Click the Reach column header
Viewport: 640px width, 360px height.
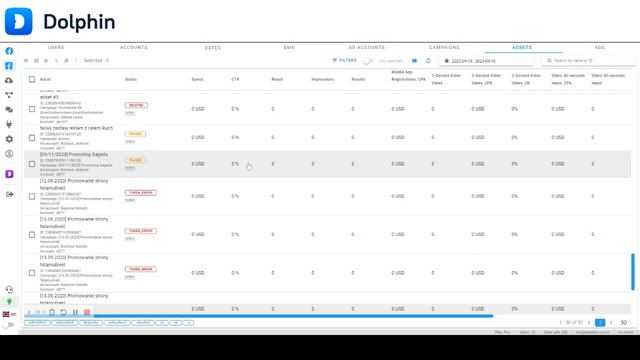pos(277,79)
